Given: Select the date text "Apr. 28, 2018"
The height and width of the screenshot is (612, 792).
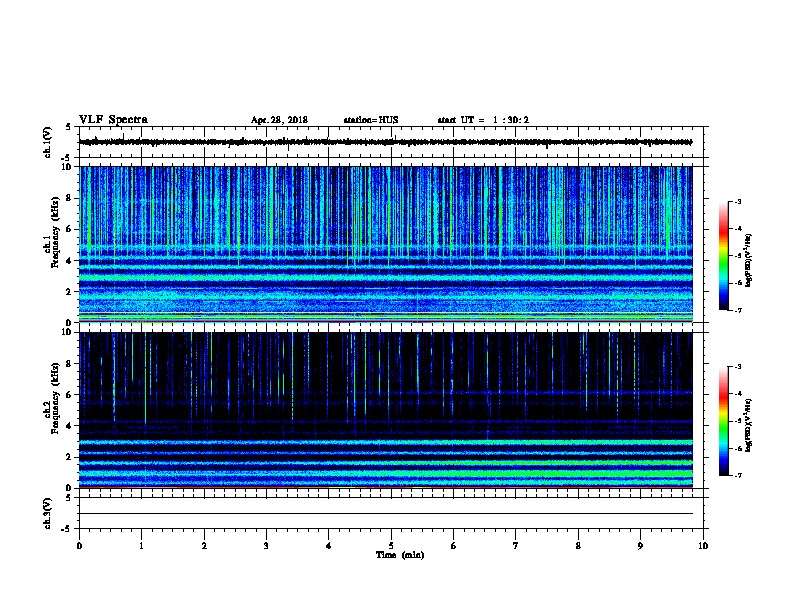Looking at the screenshot, I should click(x=279, y=120).
